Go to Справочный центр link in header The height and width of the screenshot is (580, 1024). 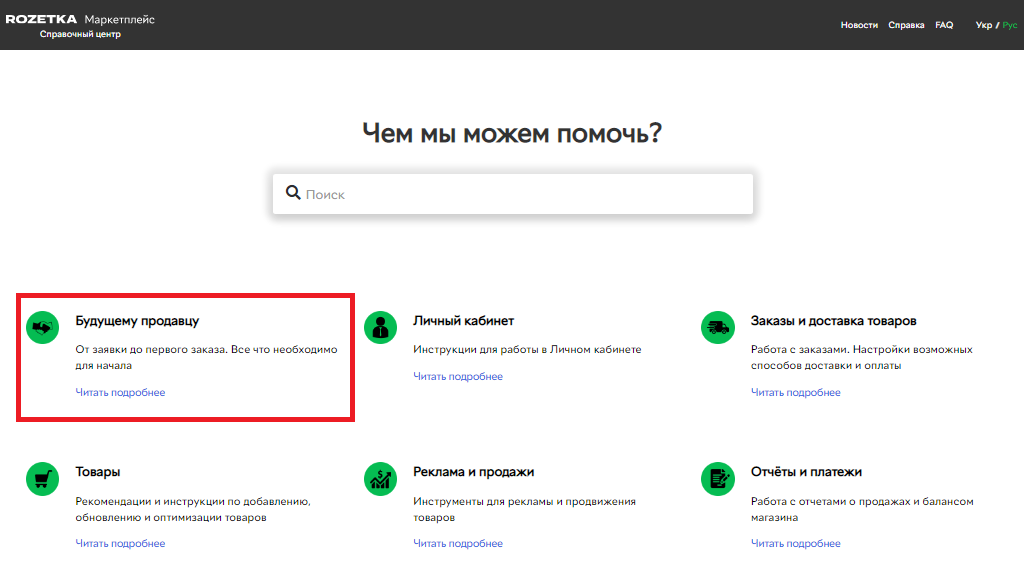point(80,35)
